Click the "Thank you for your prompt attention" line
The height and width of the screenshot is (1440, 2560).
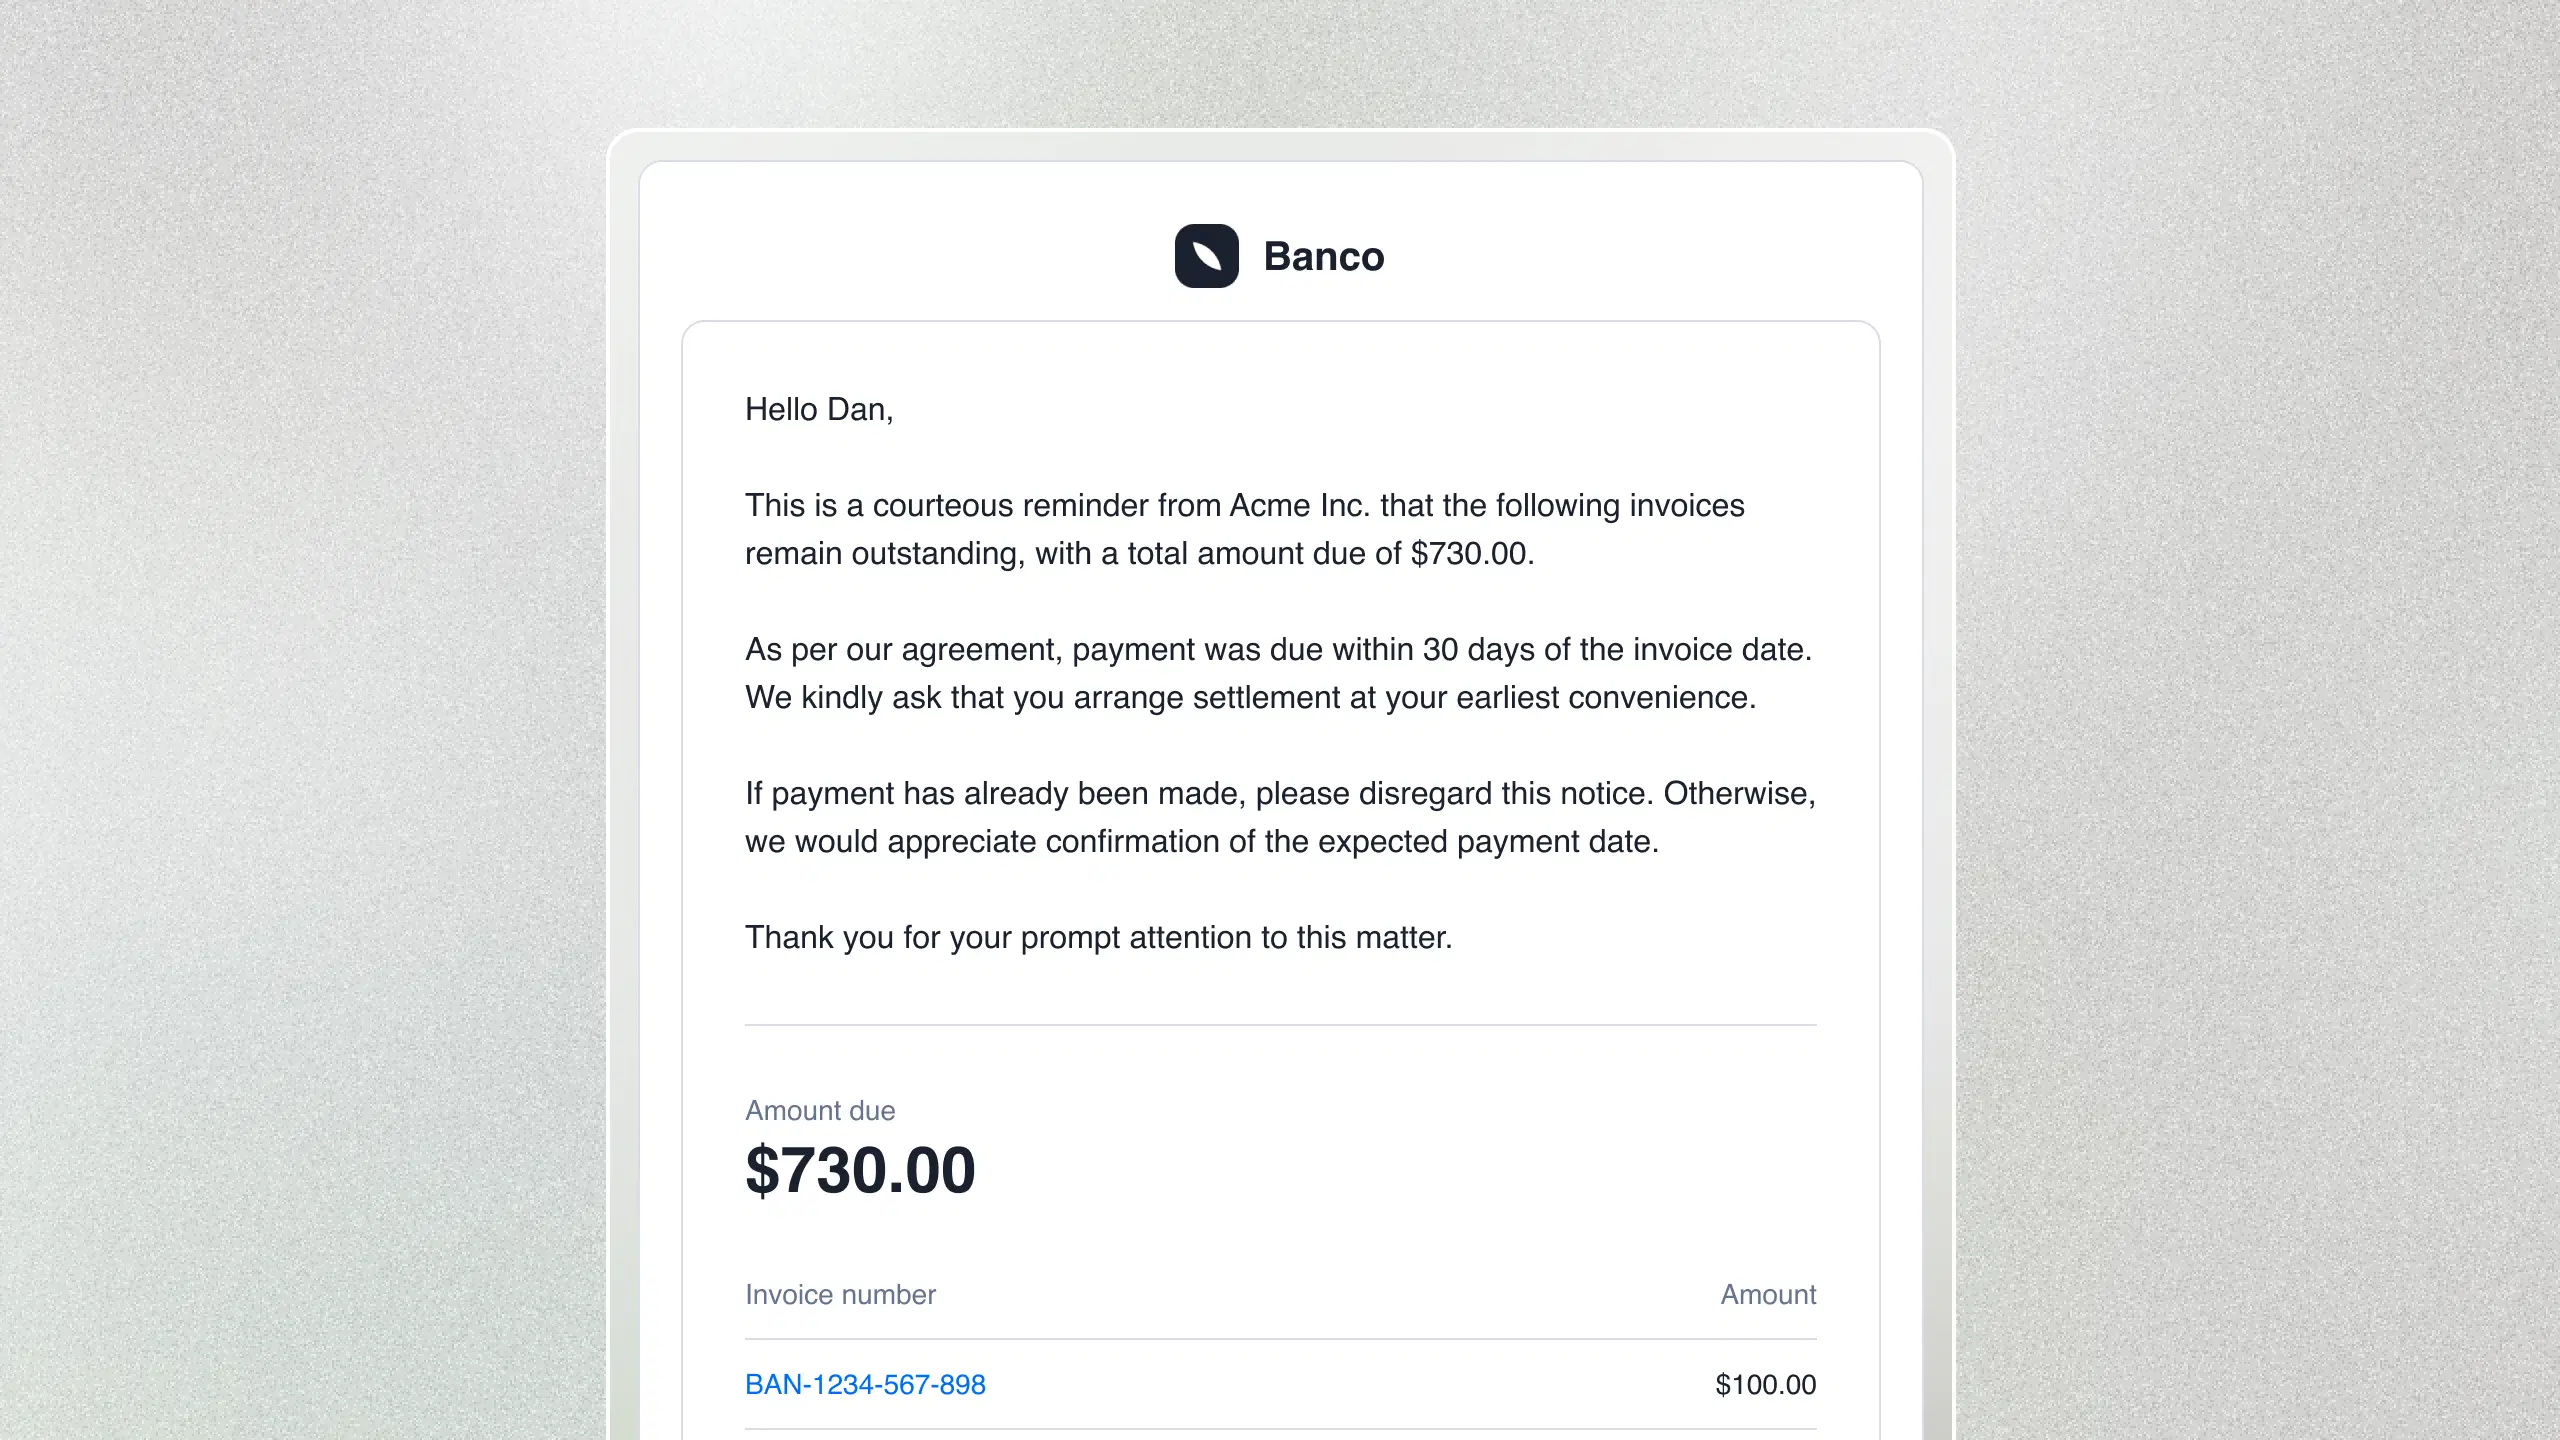(x=1098, y=937)
